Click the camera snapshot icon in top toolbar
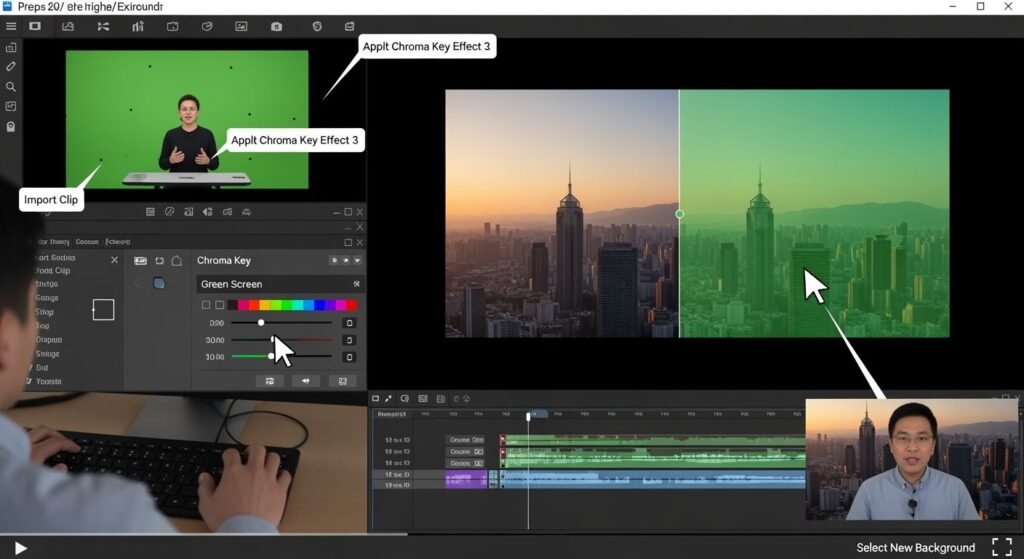 [276, 26]
